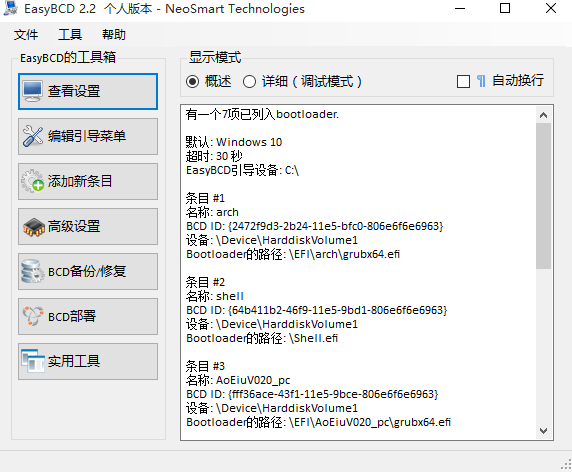This screenshot has height=472, width=572.
Task: Click the BCD ID starting with 64b411b2
Action: pos(337,310)
